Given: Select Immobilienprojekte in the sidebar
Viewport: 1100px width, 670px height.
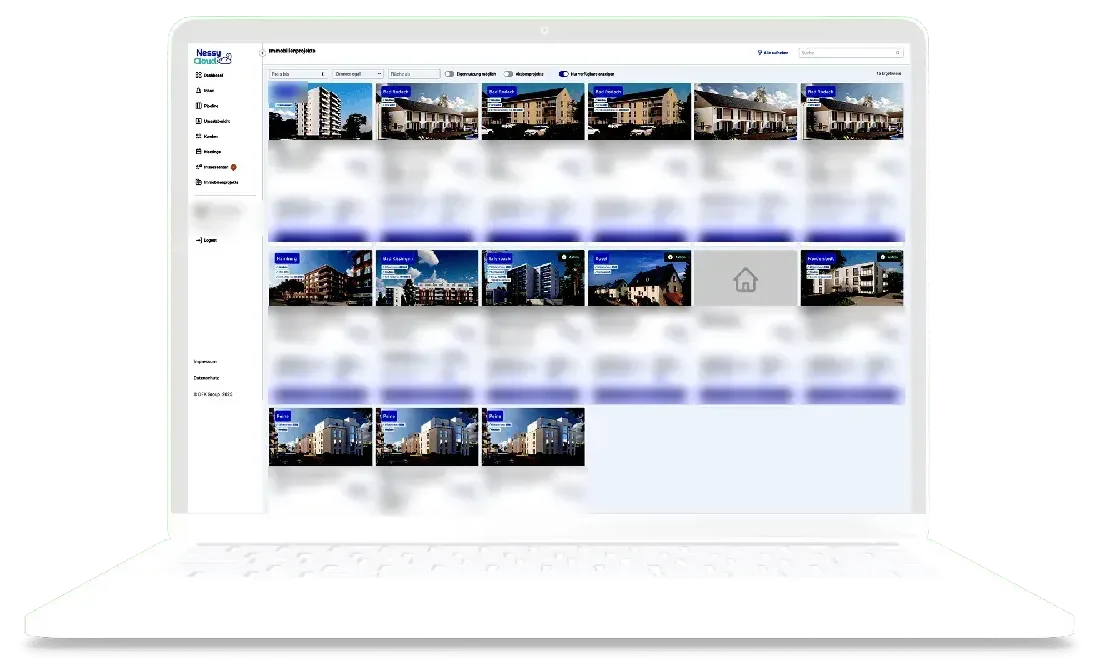Looking at the screenshot, I should [217, 182].
